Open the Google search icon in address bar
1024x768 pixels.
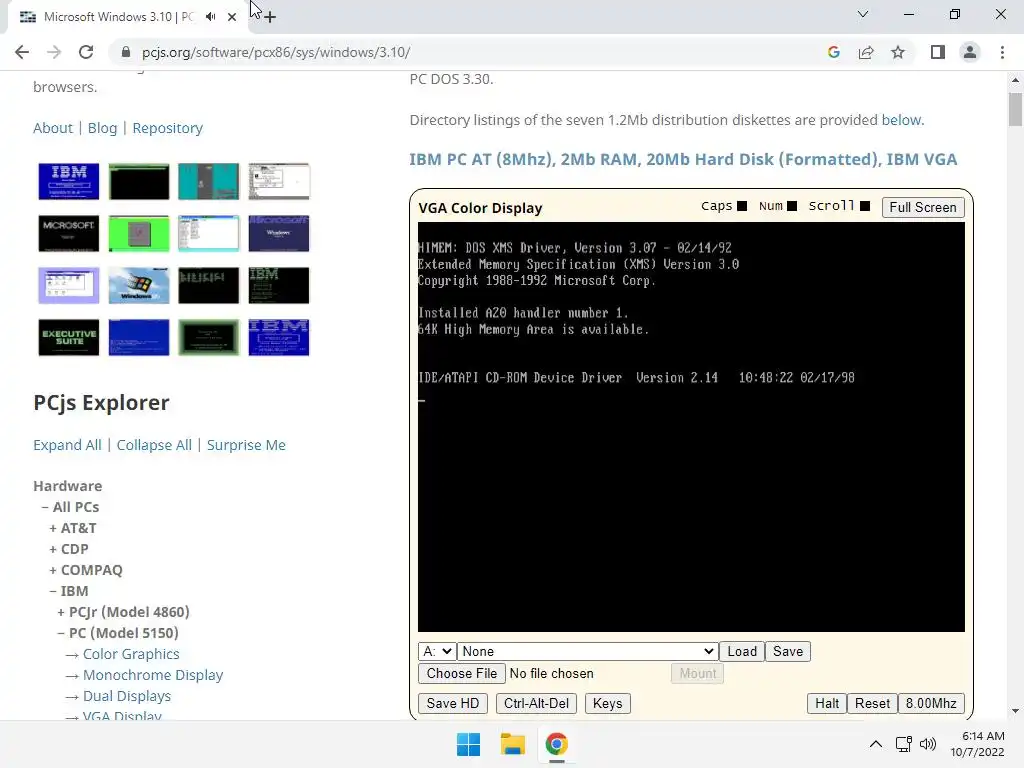pos(833,52)
